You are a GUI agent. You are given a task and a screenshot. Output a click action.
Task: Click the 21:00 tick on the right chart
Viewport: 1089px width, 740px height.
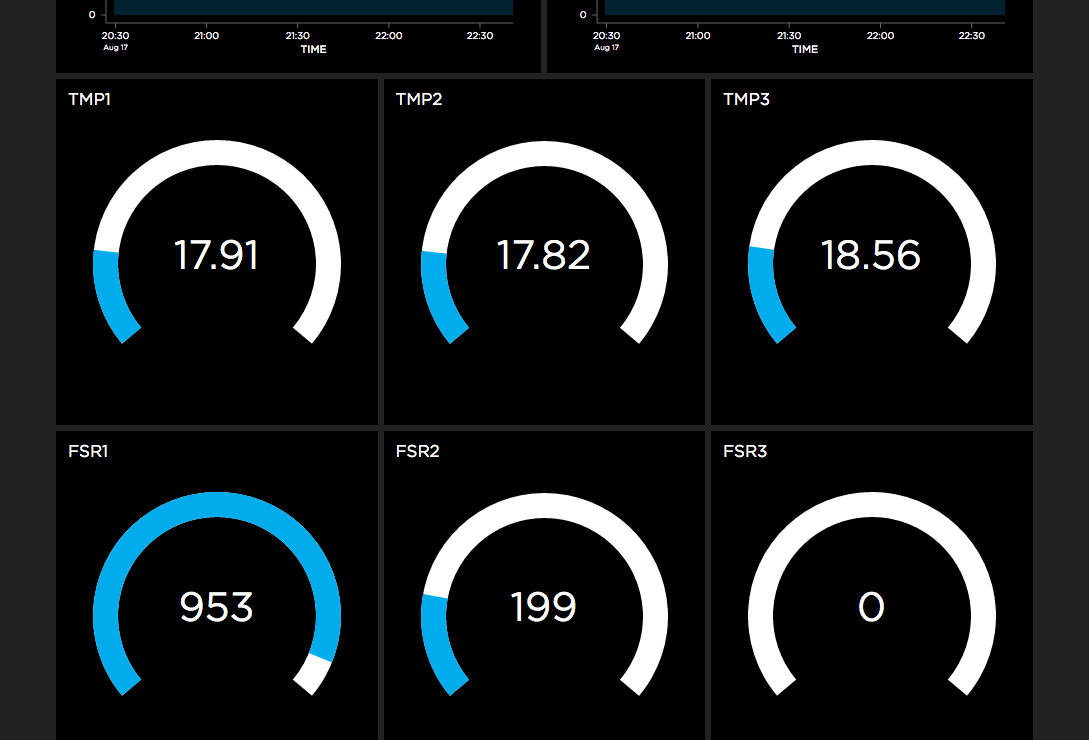pyautogui.click(x=697, y=35)
